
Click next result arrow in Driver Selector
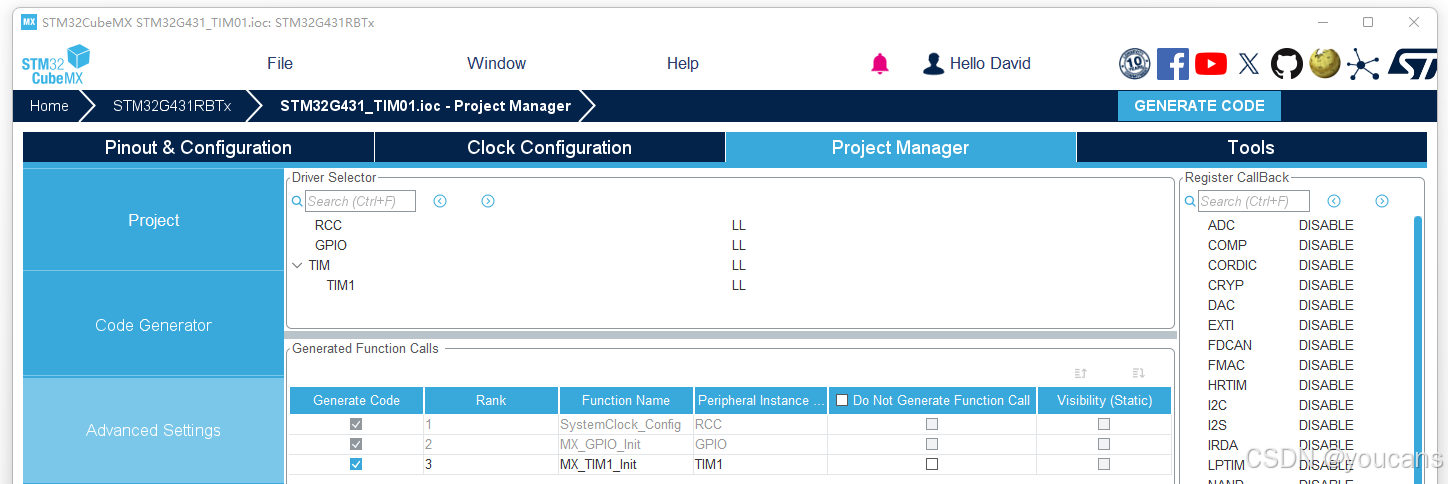(x=488, y=201)
